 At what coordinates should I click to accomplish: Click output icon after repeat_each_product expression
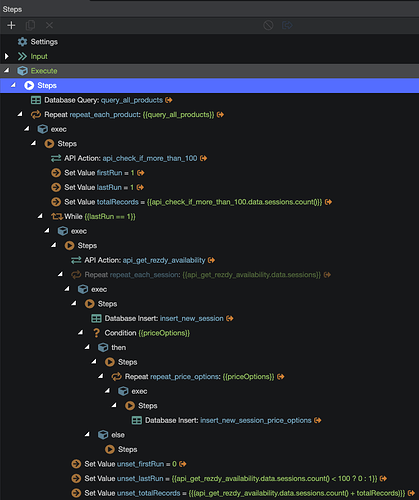220,115
